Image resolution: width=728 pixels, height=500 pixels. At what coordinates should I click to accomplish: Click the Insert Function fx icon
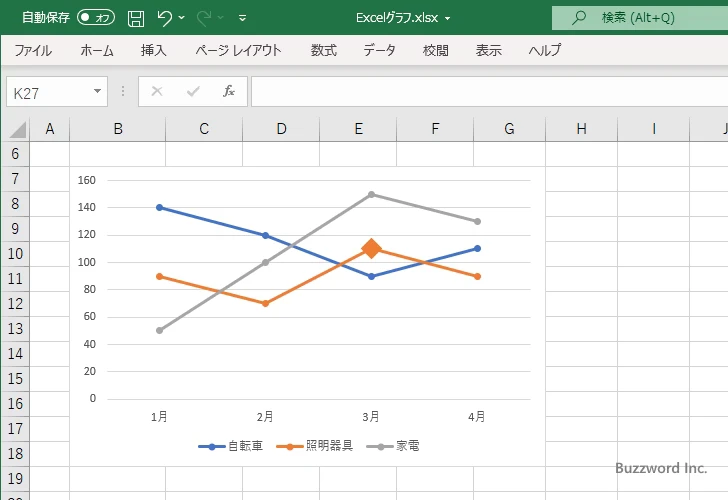coord(228,92)
